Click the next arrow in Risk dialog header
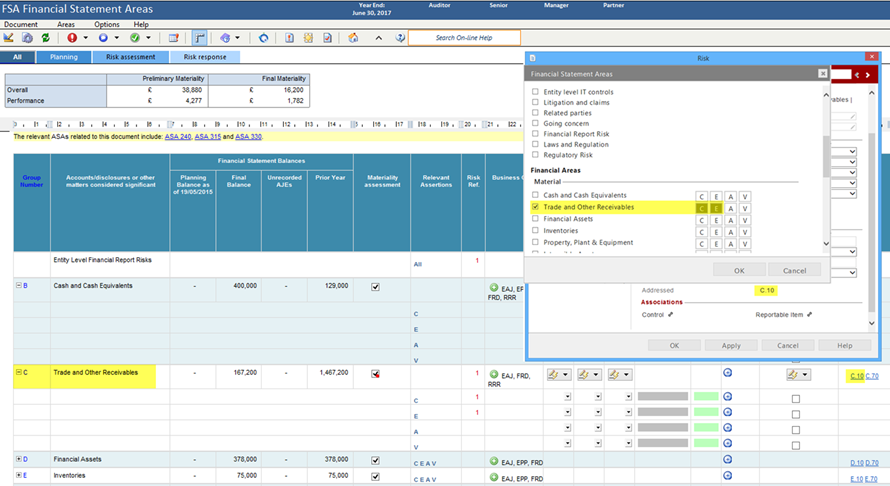 [867, 75]
